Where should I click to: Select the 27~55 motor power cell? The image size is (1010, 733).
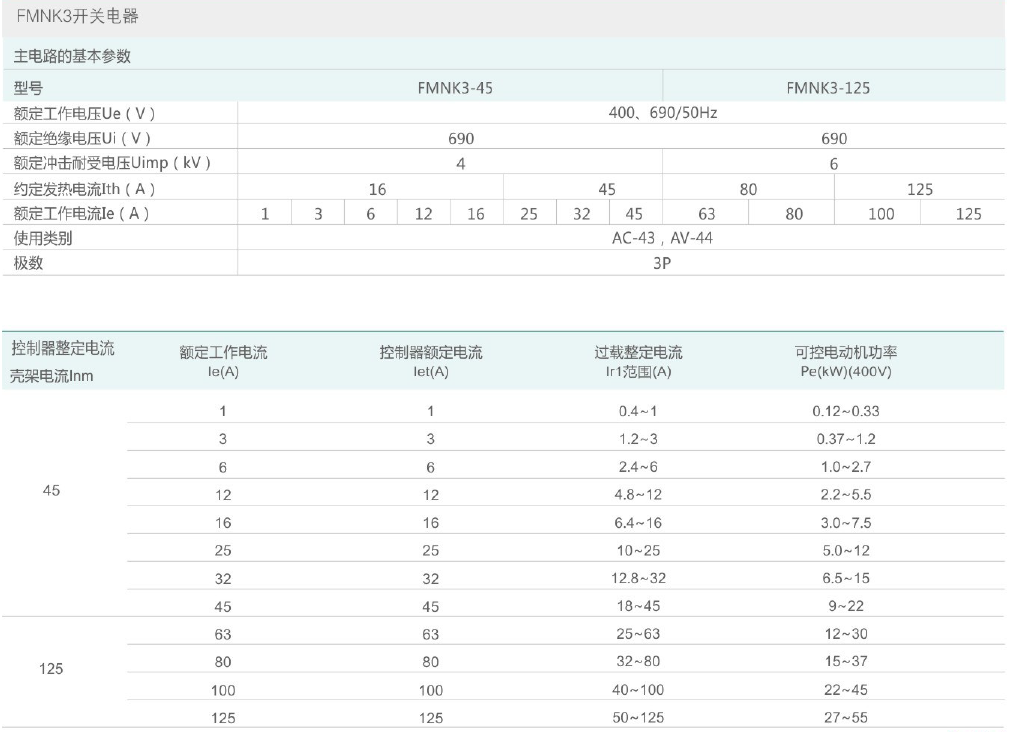click(845, 716)
